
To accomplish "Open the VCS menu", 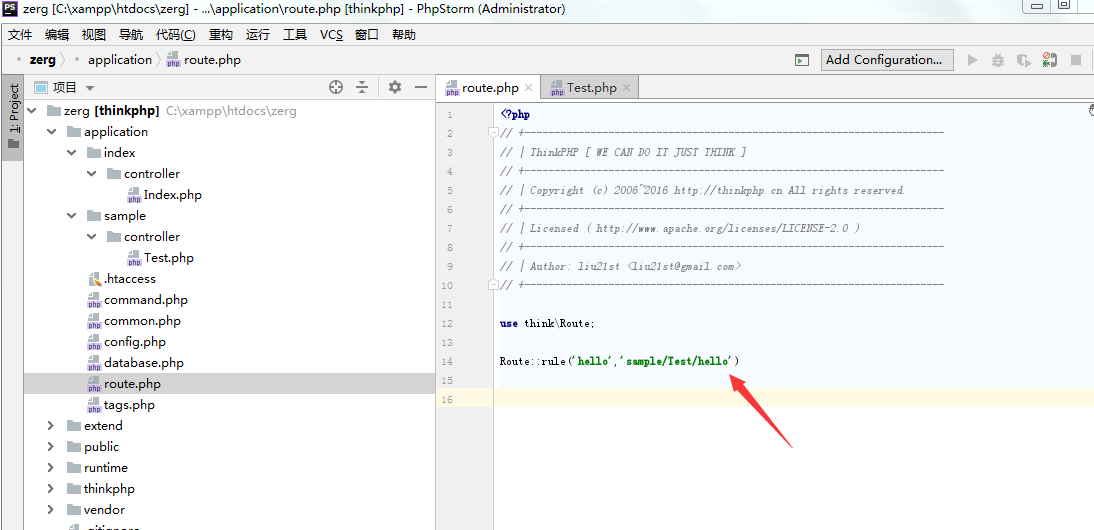I will click(331, 35).
